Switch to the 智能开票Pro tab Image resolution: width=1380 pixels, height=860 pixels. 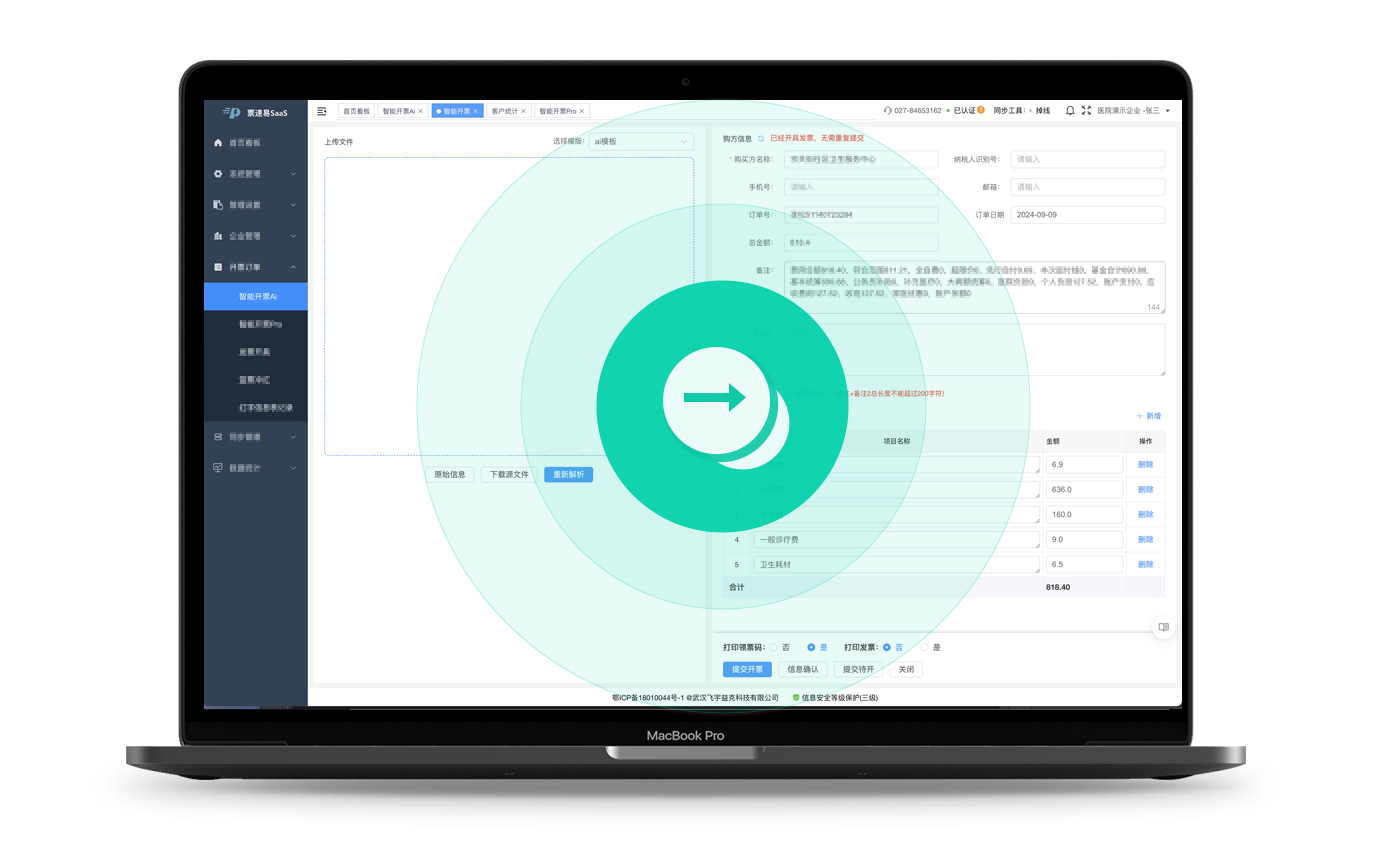click(558, 111)
